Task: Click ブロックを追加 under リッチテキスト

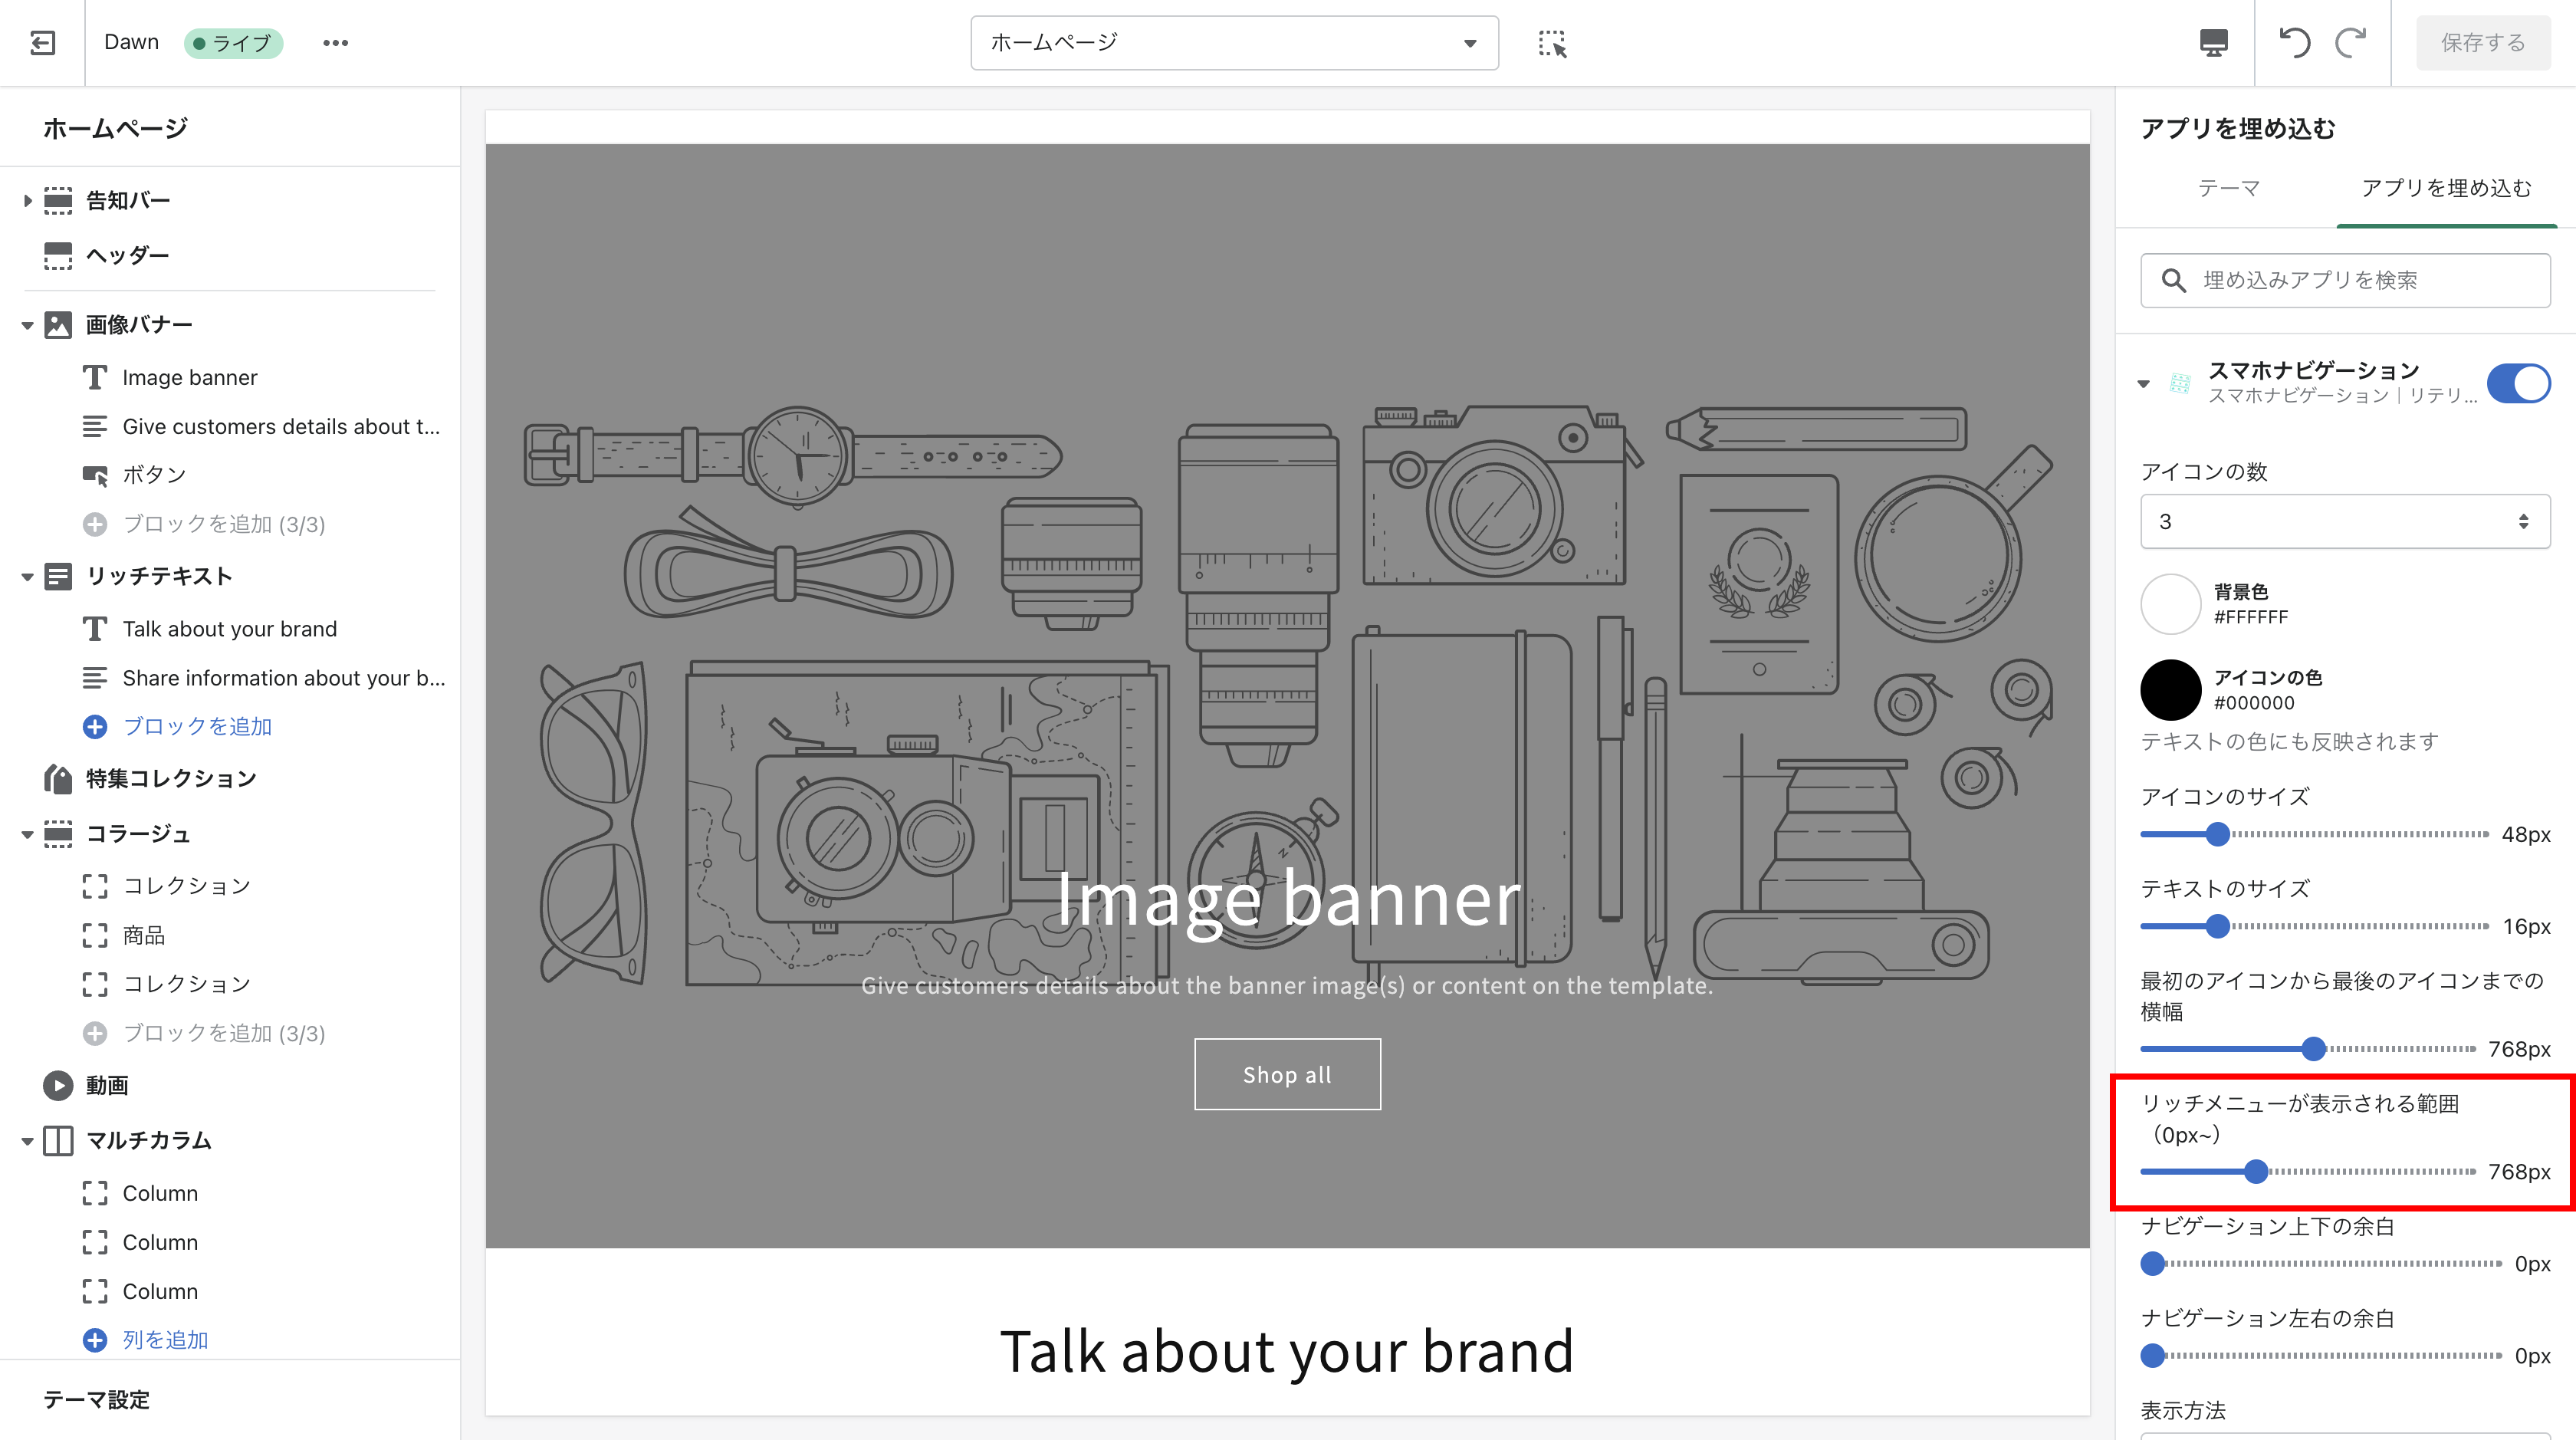Action: pos(197,727)
